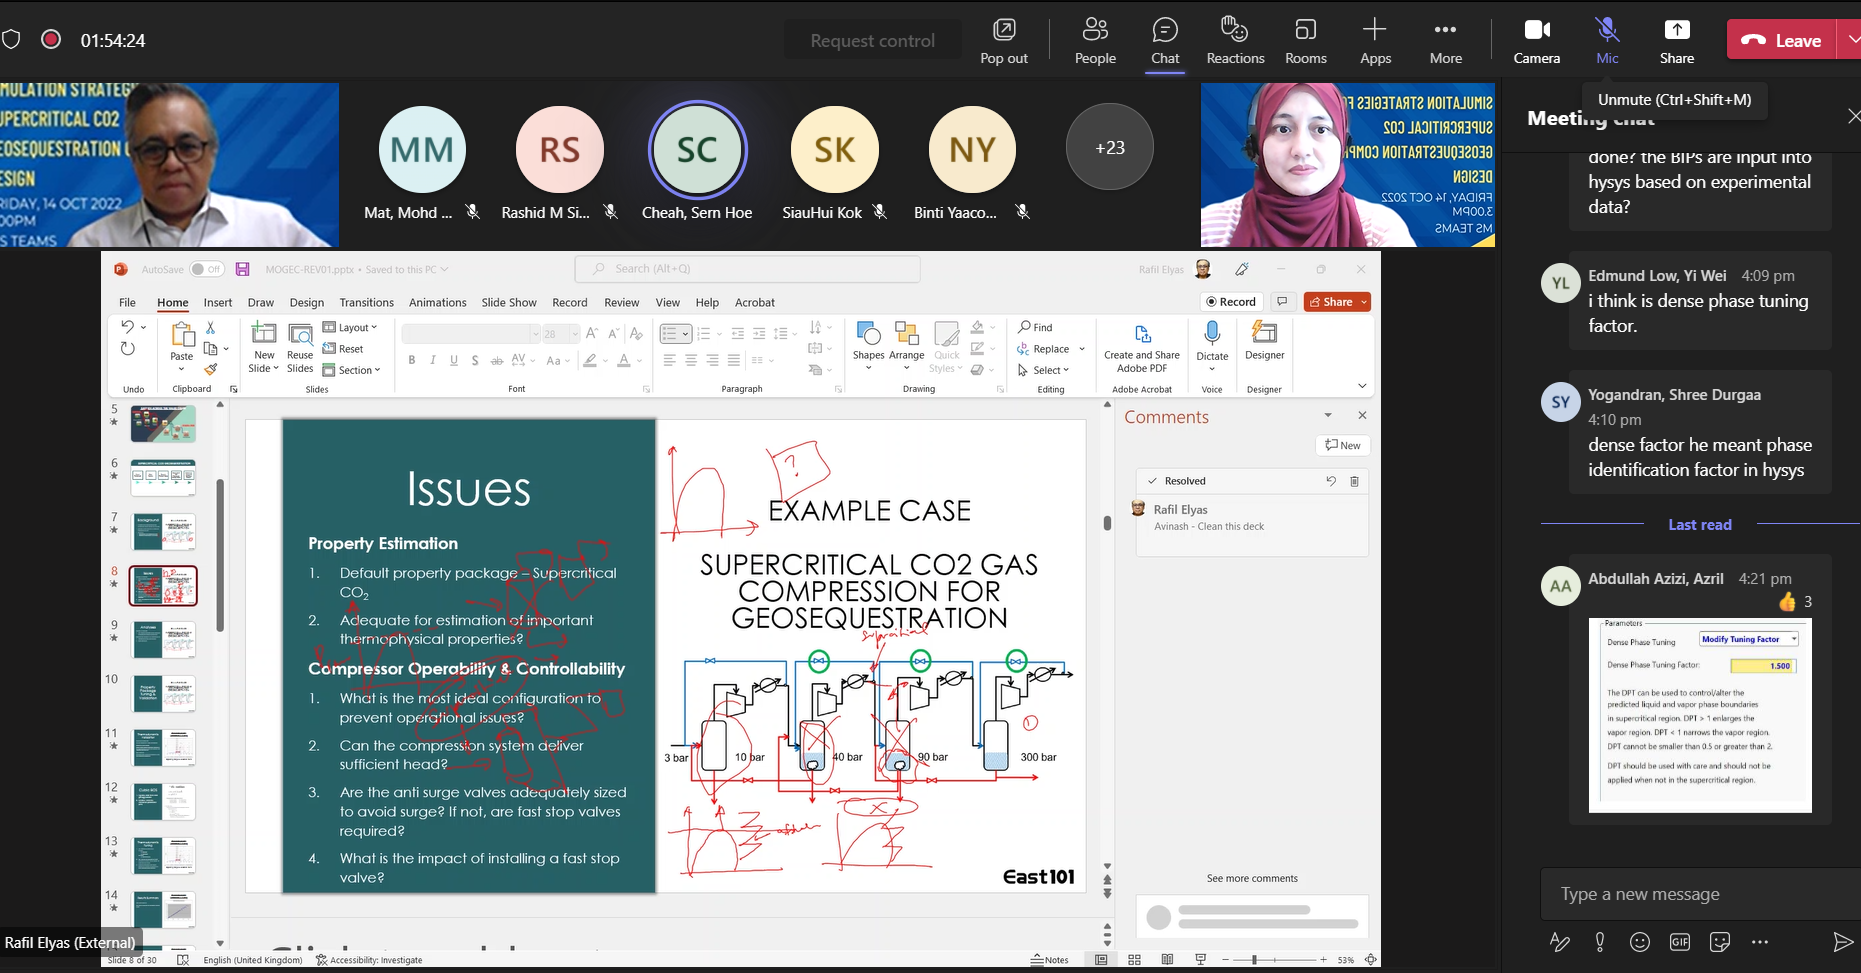Open the Share content tray
Viewport: 1861px width, 973px height.
coord(1677,41)
